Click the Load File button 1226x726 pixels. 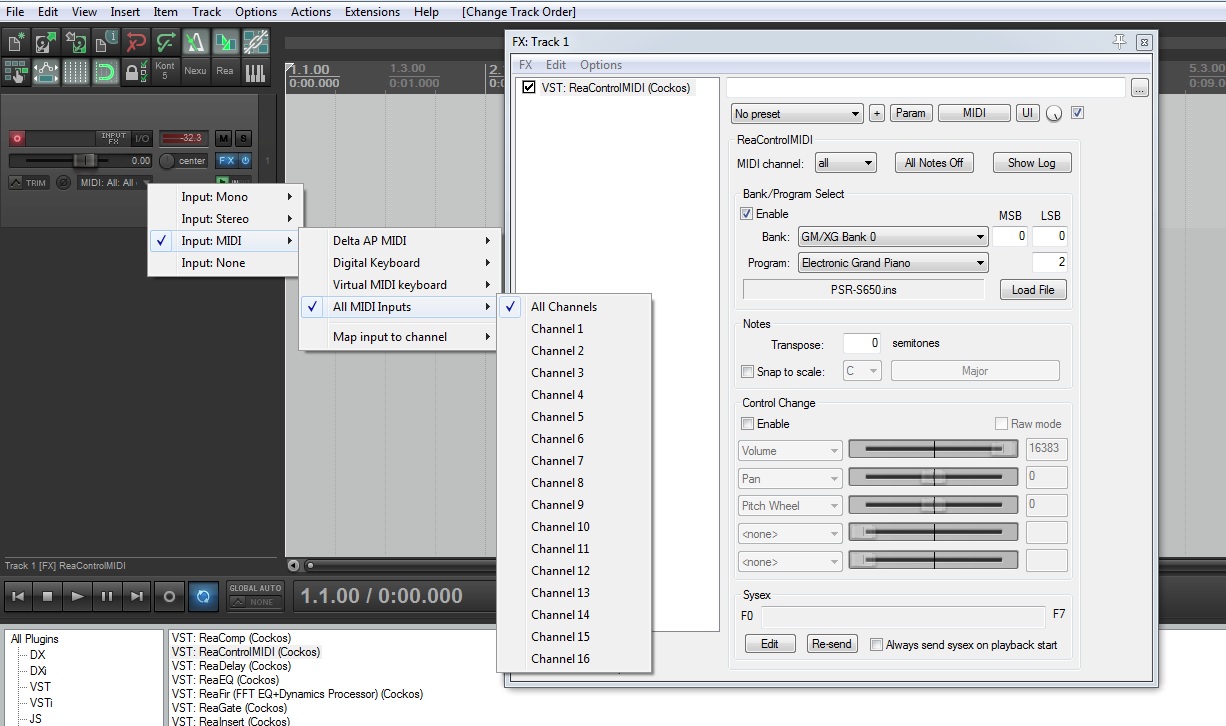(1033, 290)
